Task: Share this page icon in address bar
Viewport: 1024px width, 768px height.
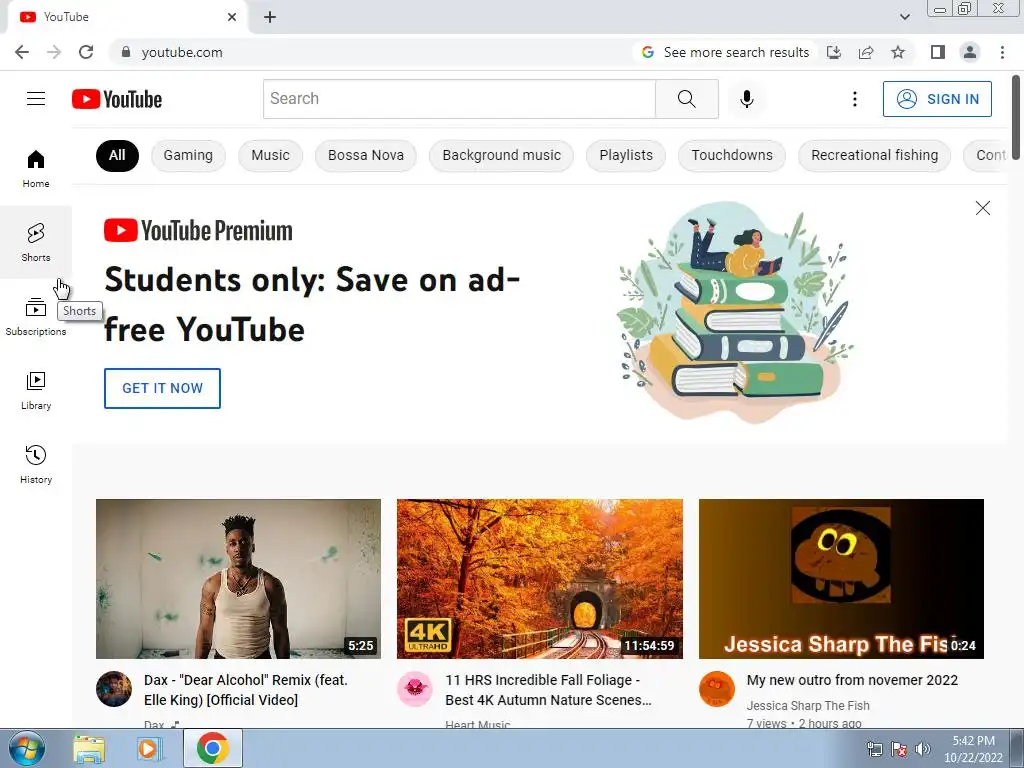Action: pyautogui.click(x=866, y=52)
